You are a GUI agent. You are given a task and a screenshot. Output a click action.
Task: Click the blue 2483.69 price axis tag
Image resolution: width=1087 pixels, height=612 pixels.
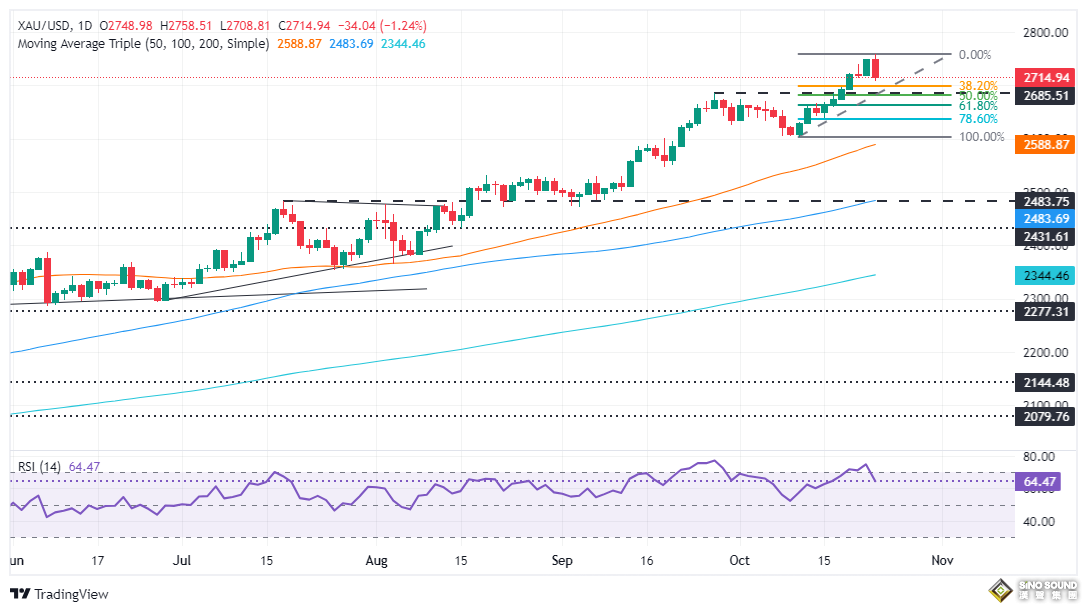(x=1044, y=217)
